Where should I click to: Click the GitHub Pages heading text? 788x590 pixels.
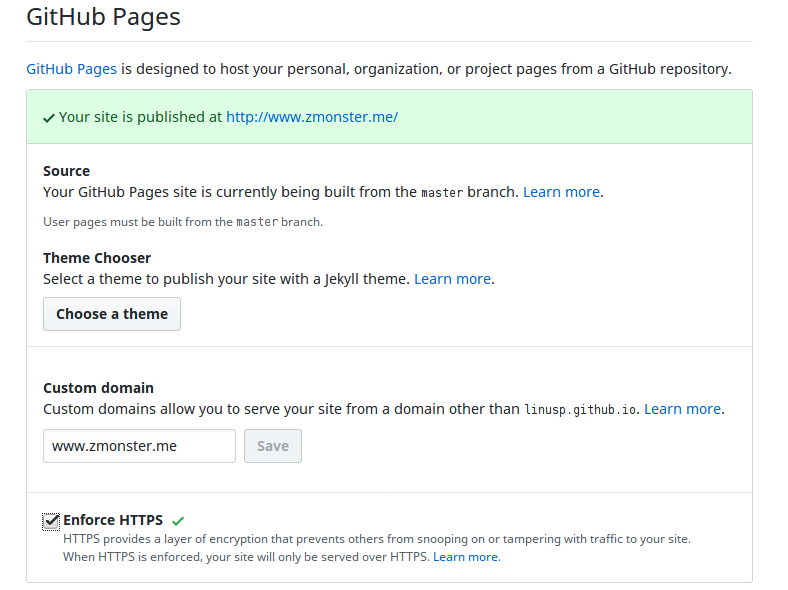pyautogui.click(x=103, y=17)
